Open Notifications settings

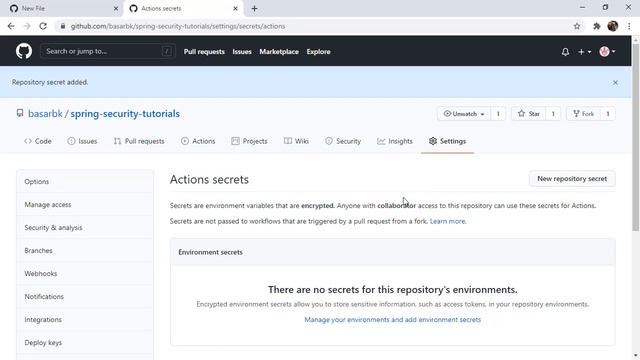coord(85,296)
